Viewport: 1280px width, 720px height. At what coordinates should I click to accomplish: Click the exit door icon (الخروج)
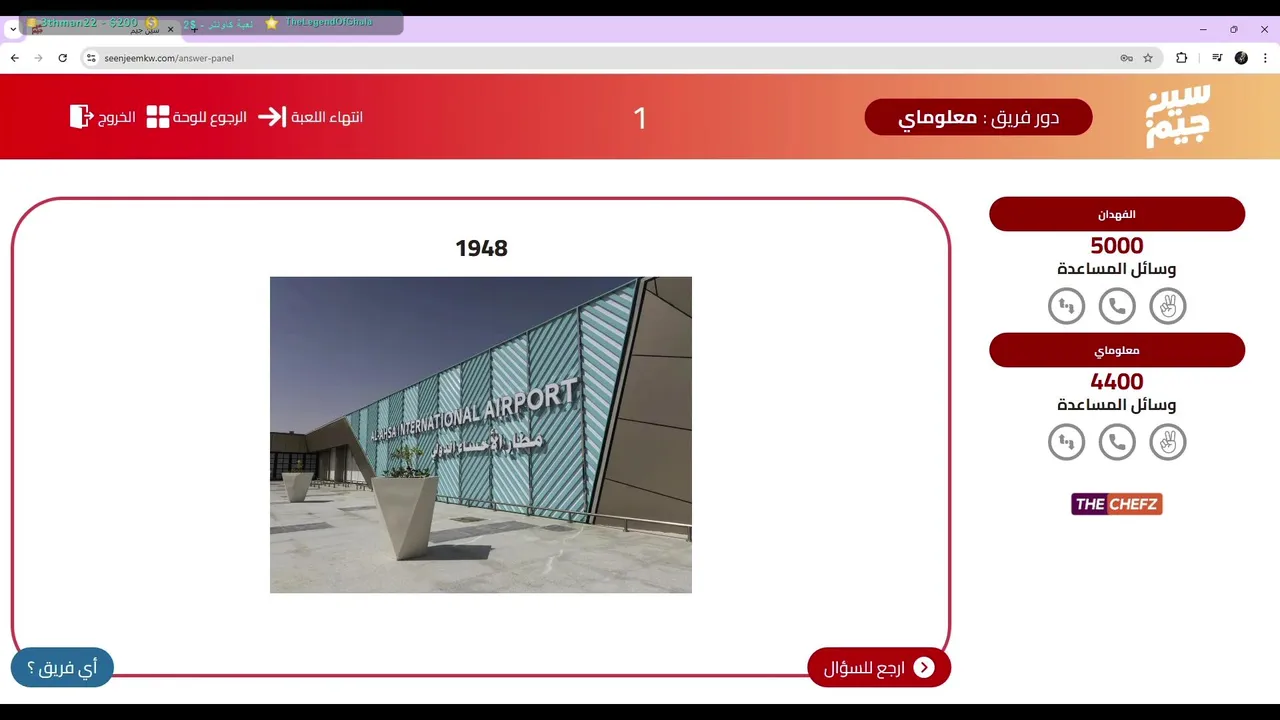(x=81, y=117)
